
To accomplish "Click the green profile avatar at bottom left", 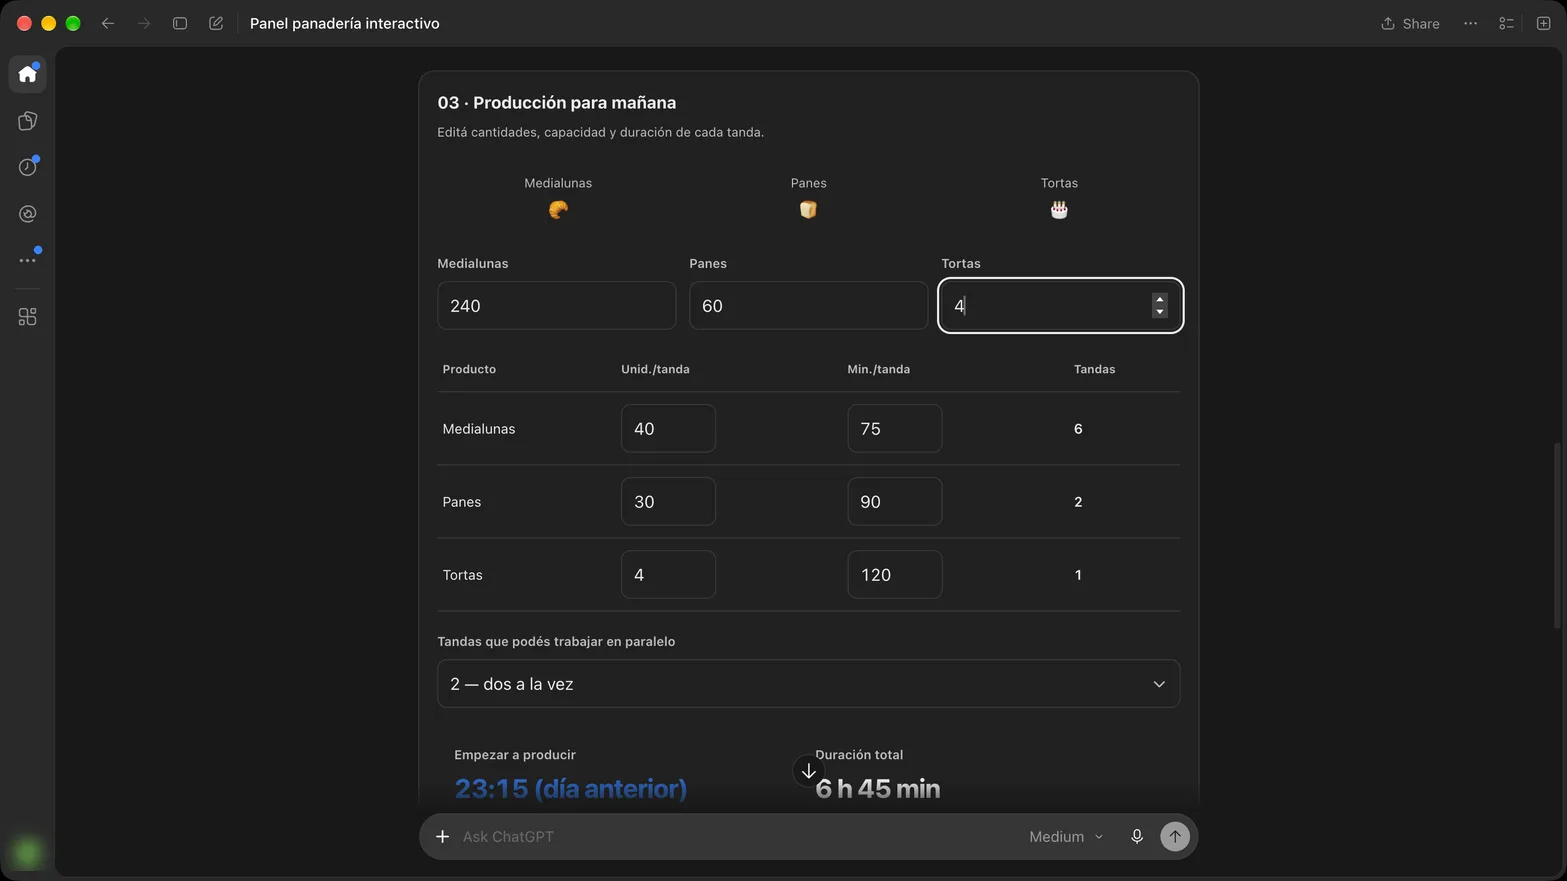I will (x=27, y=852).
